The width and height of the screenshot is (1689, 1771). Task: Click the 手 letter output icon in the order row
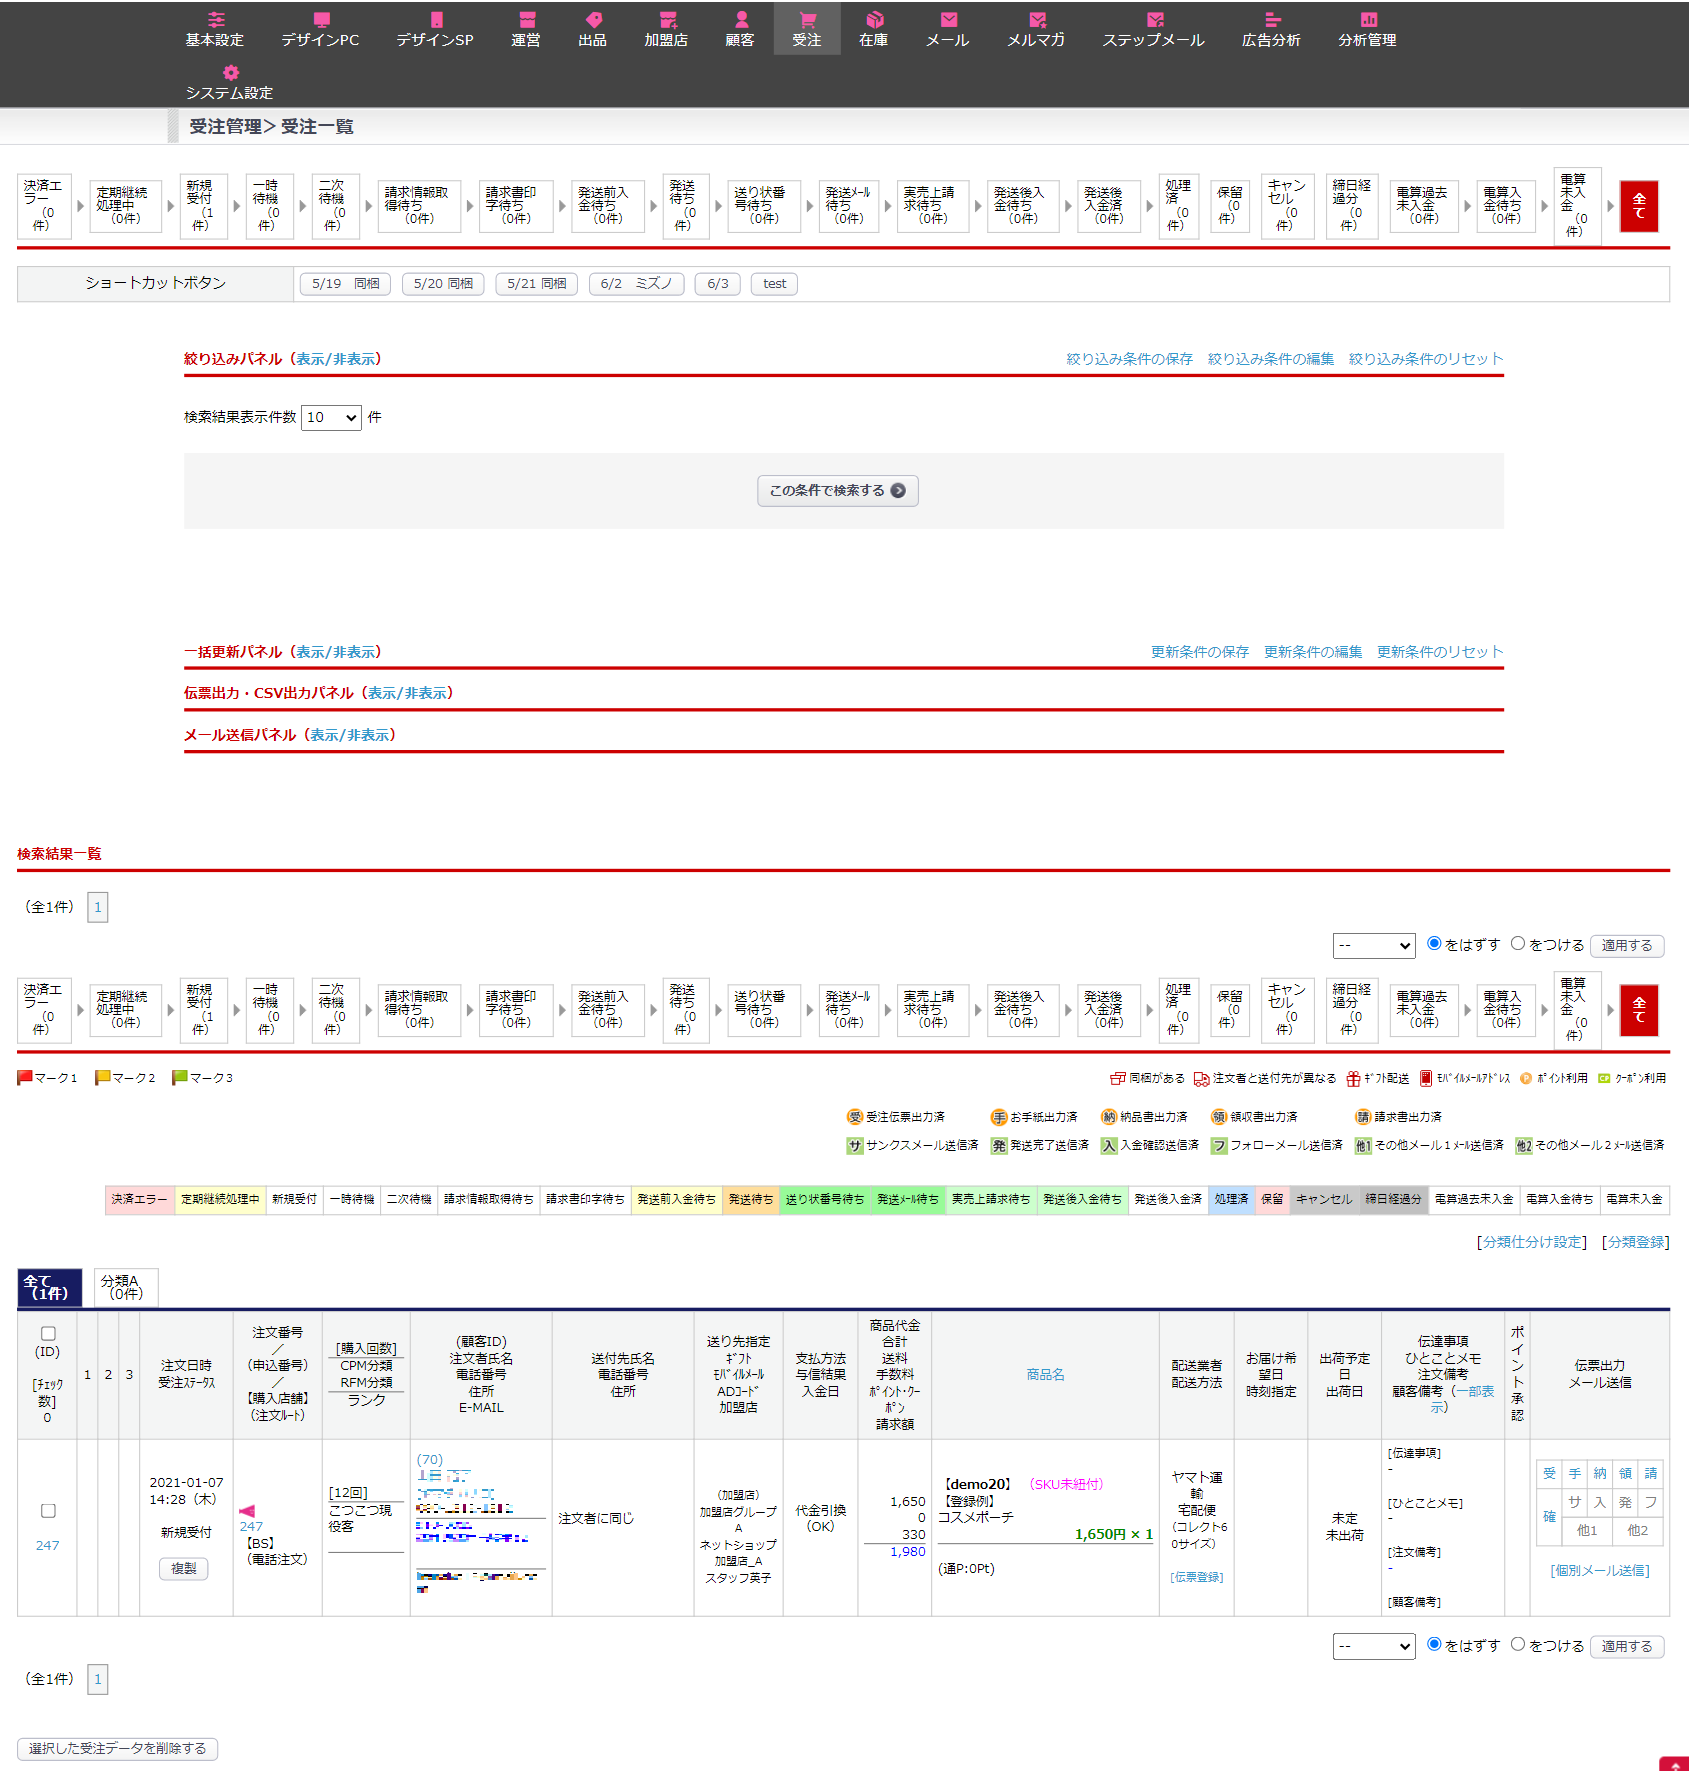point(1574,1473)
